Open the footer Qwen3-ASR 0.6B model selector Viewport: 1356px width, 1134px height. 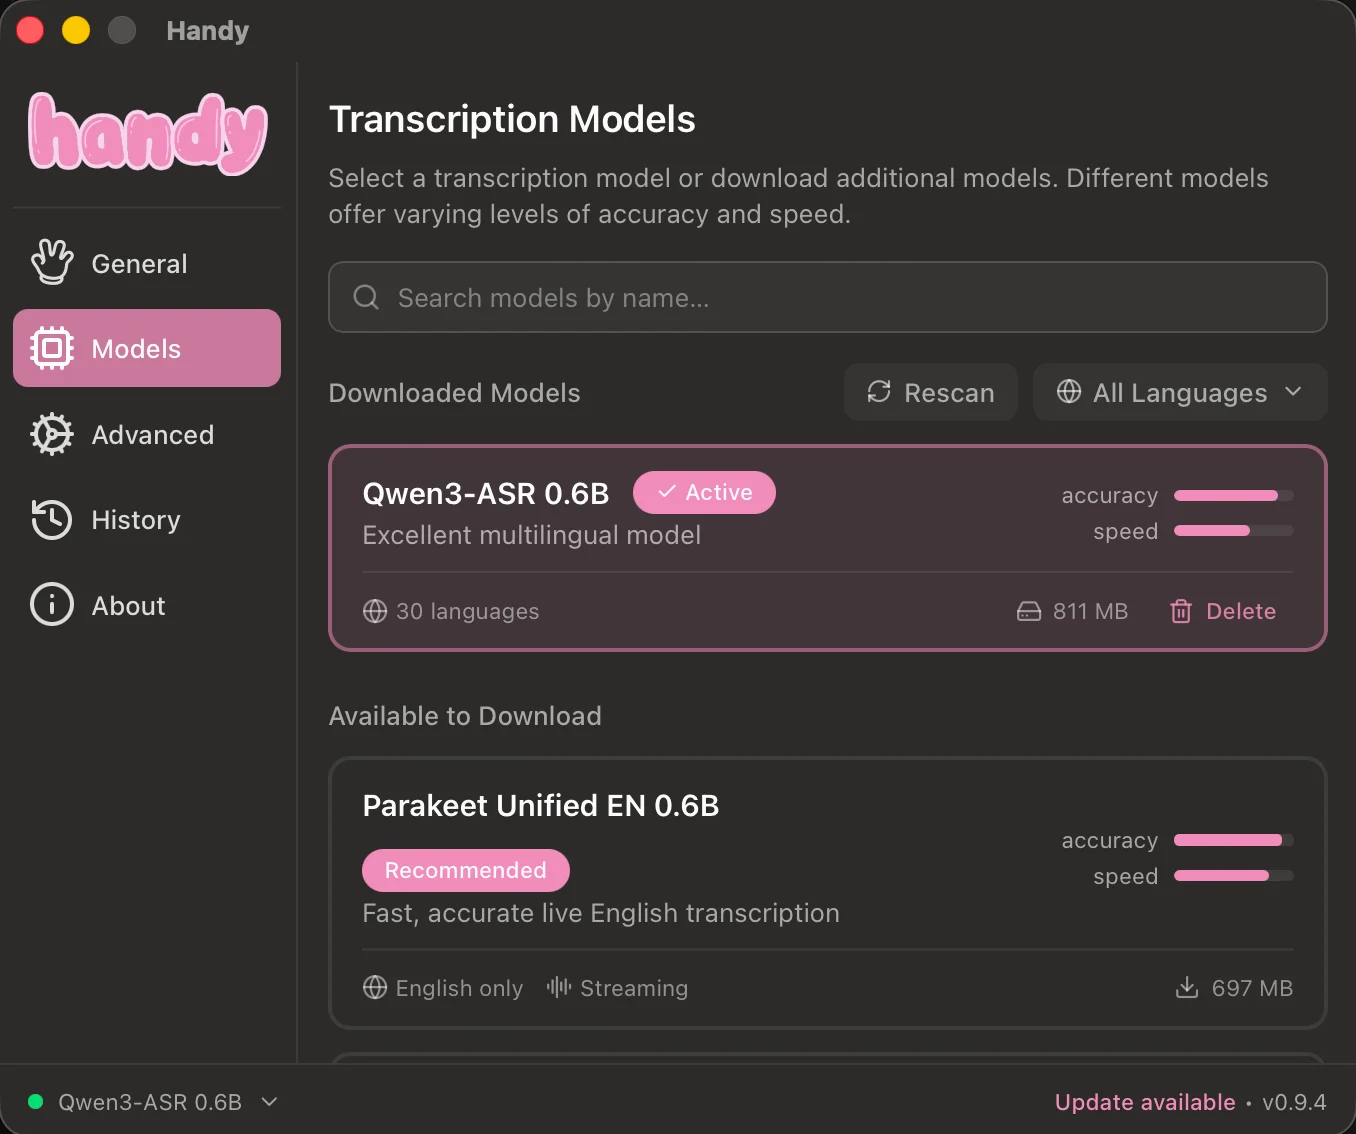click(153, 1102)
